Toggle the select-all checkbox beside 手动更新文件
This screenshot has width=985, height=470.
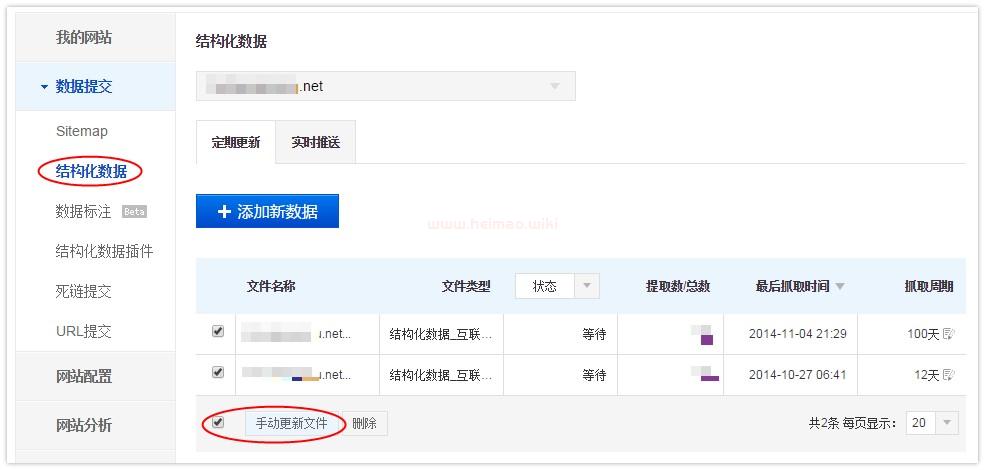click(x=218, y=422)
